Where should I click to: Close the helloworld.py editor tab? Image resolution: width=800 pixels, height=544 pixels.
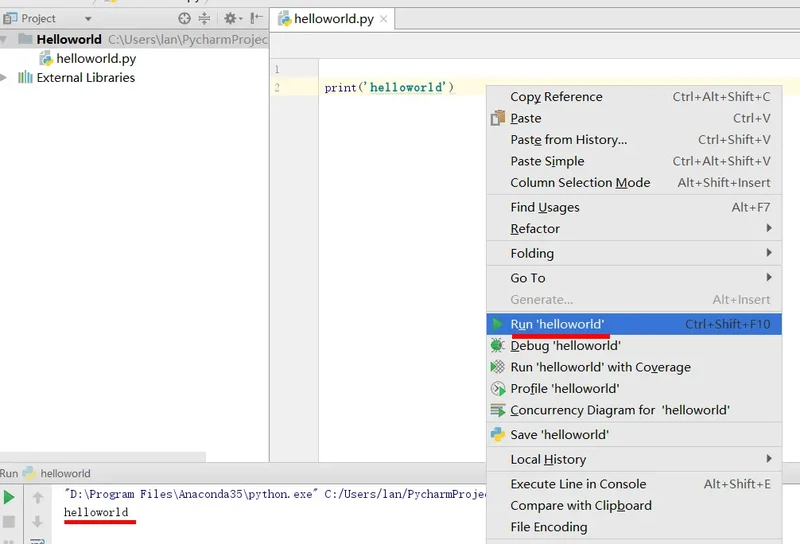pyautogui.click(x=383, y=19)
